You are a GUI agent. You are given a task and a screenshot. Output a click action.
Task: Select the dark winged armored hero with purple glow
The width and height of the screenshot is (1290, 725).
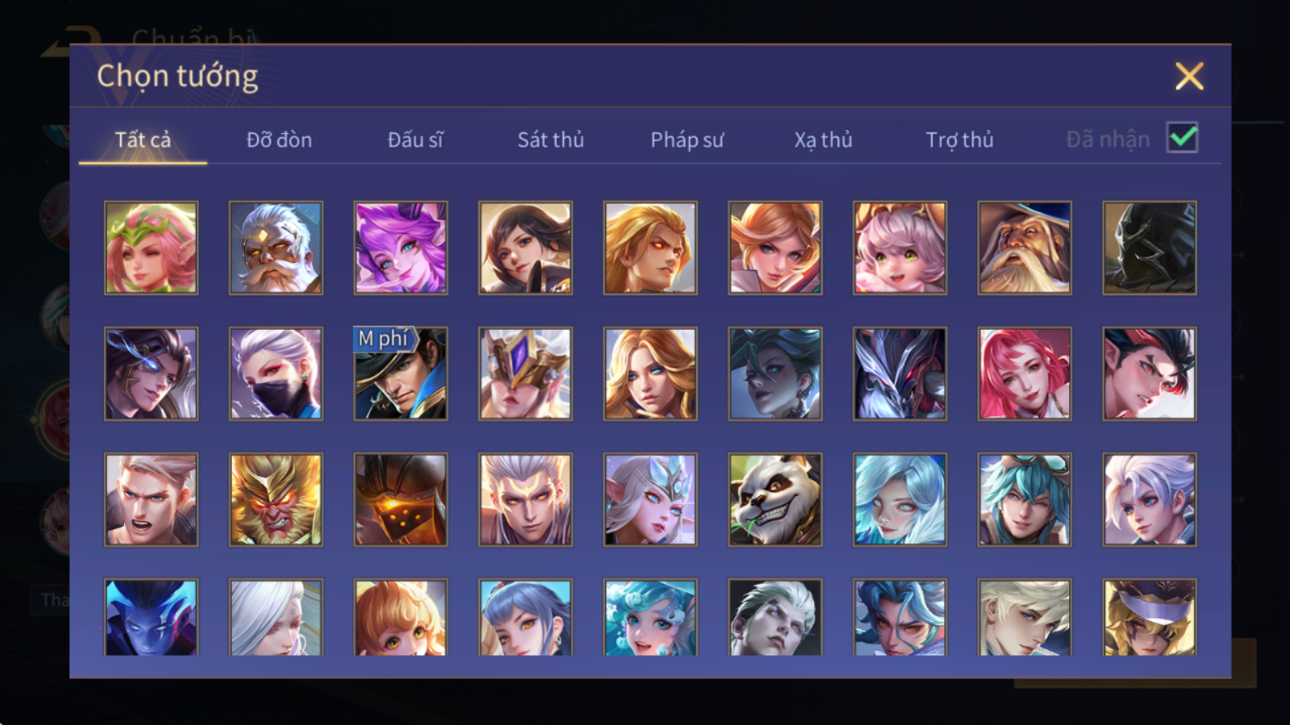coord(899,374)
